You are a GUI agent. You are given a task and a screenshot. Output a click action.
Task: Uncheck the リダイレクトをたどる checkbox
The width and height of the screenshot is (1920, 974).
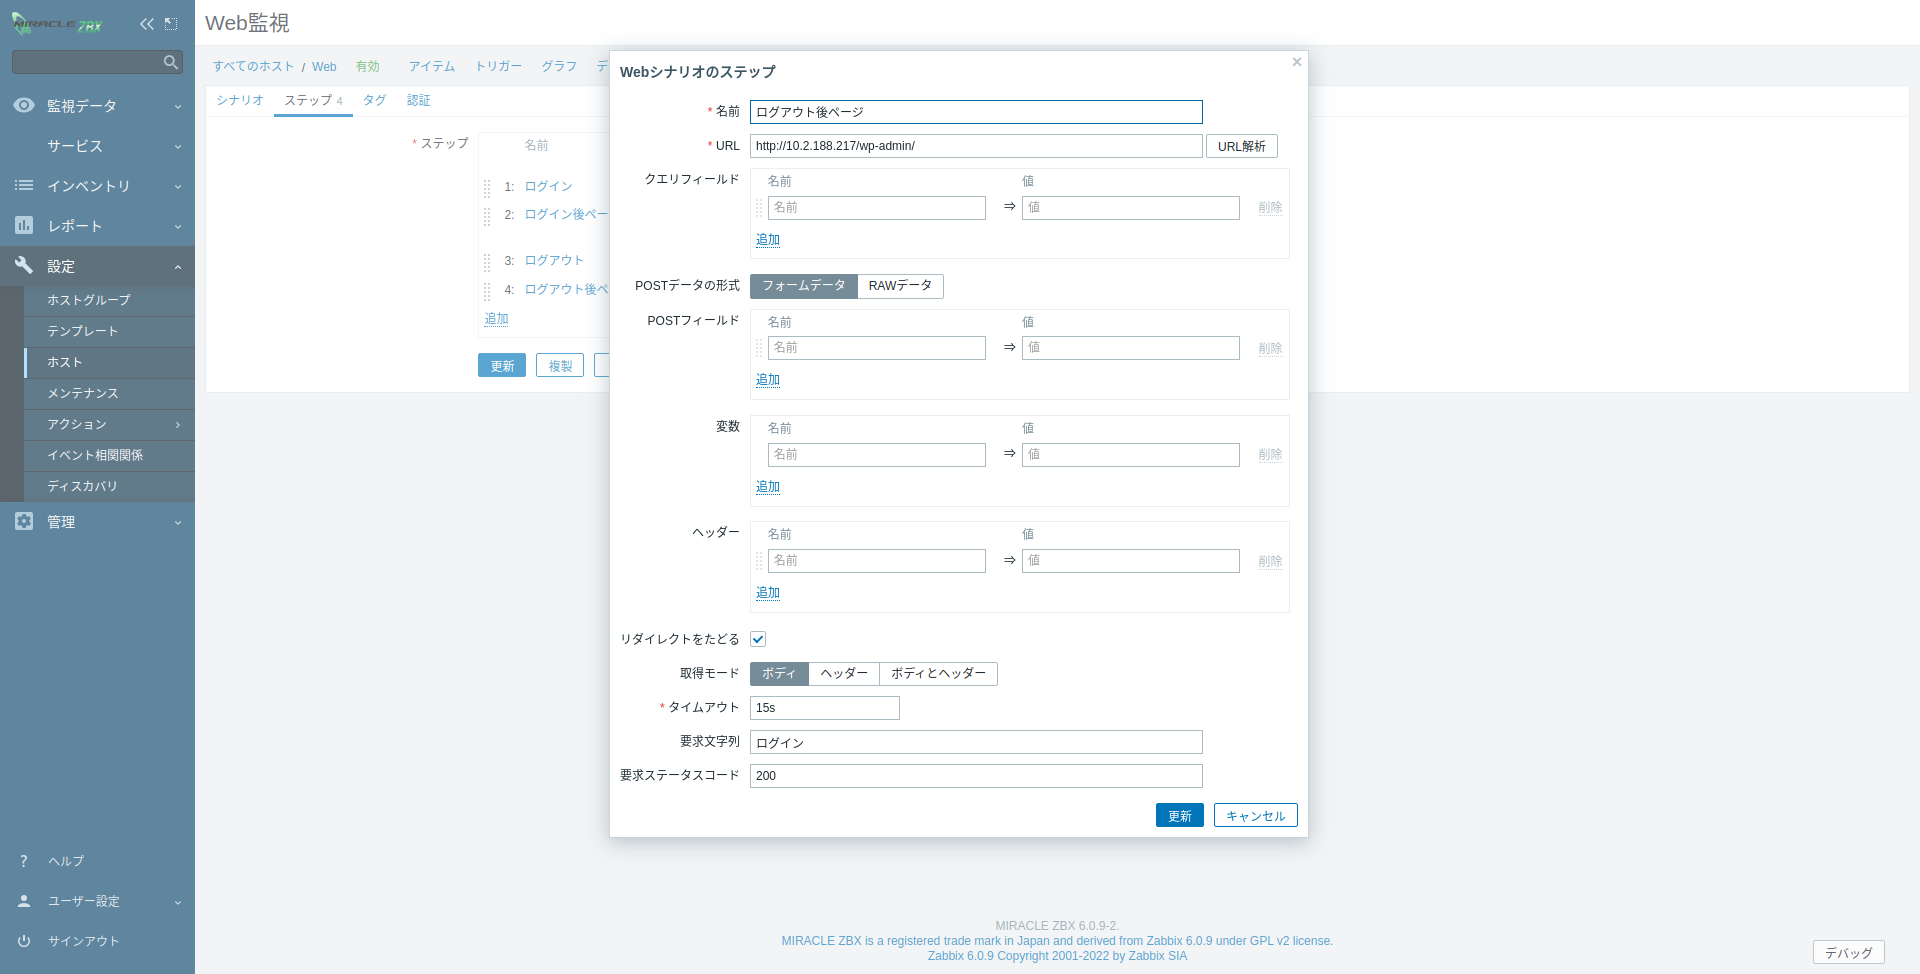(x=758, y=639)
